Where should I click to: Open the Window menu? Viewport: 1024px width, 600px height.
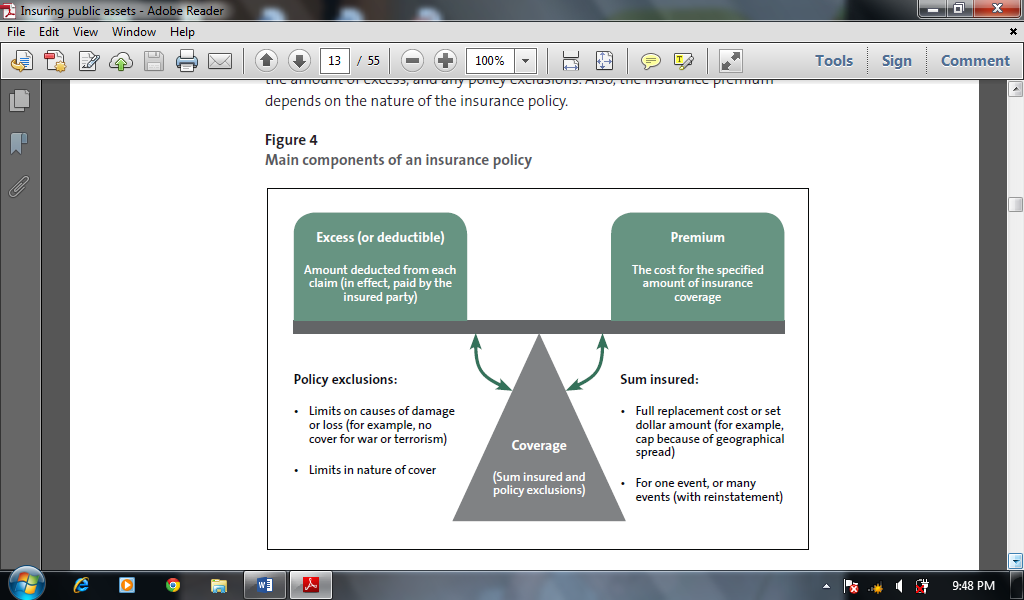click(134, 32)
